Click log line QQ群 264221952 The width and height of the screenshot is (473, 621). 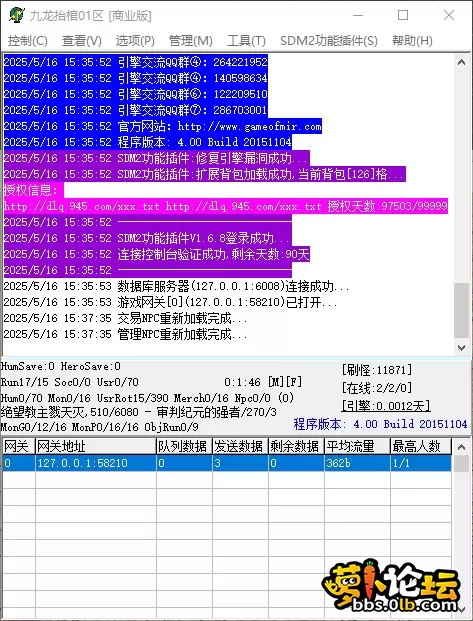coord(135,62)
